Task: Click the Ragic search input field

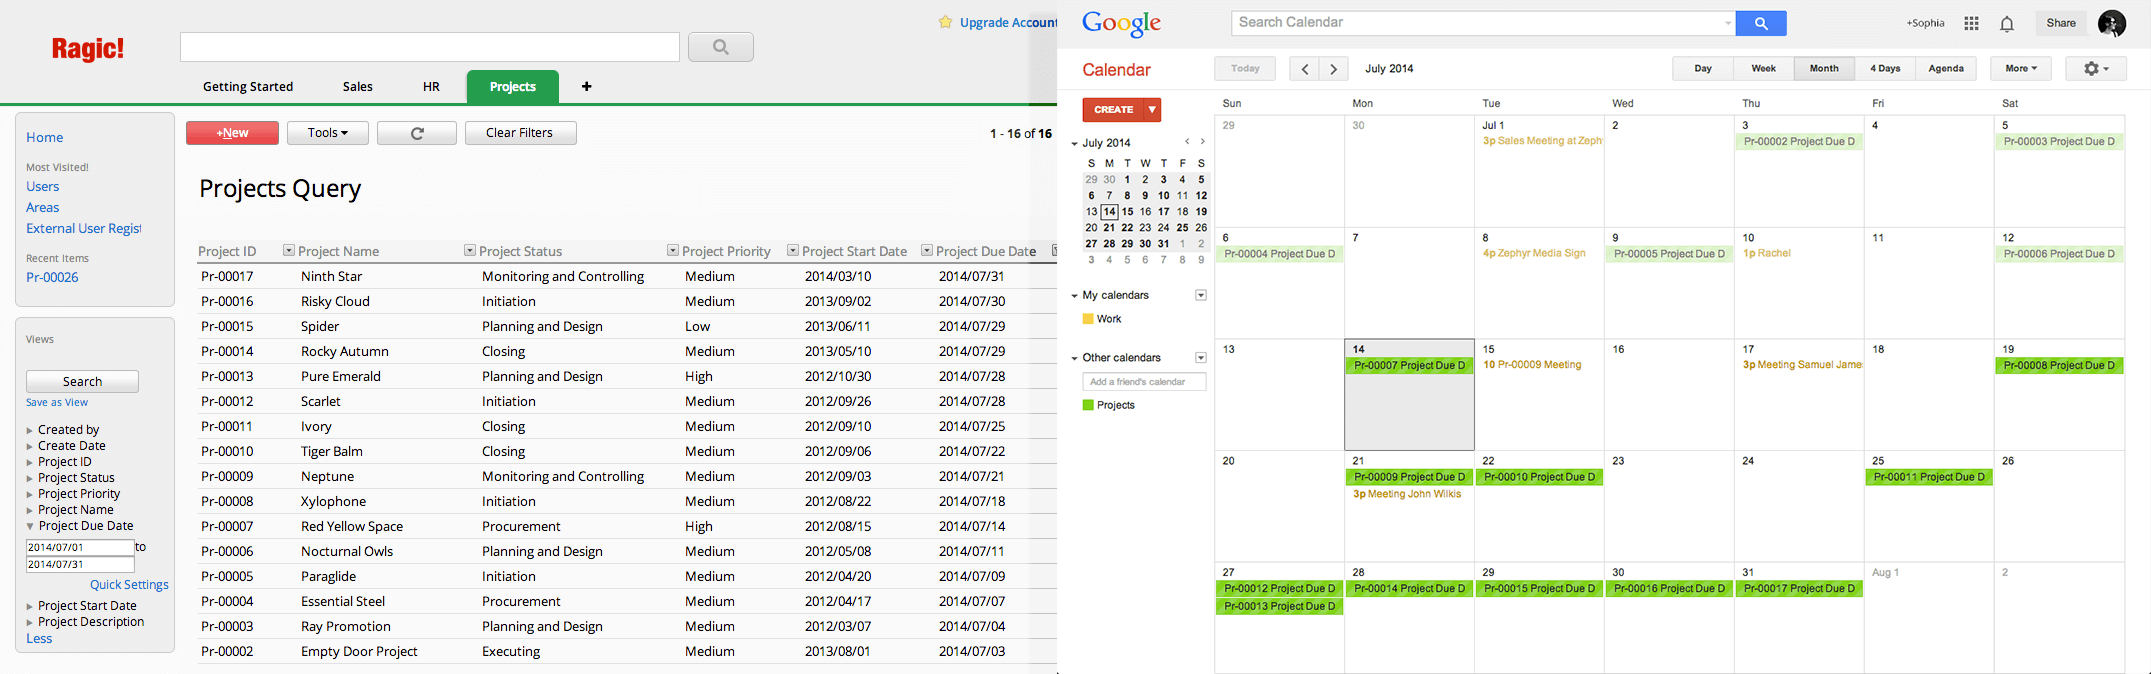Action: [x=429, y=47]
